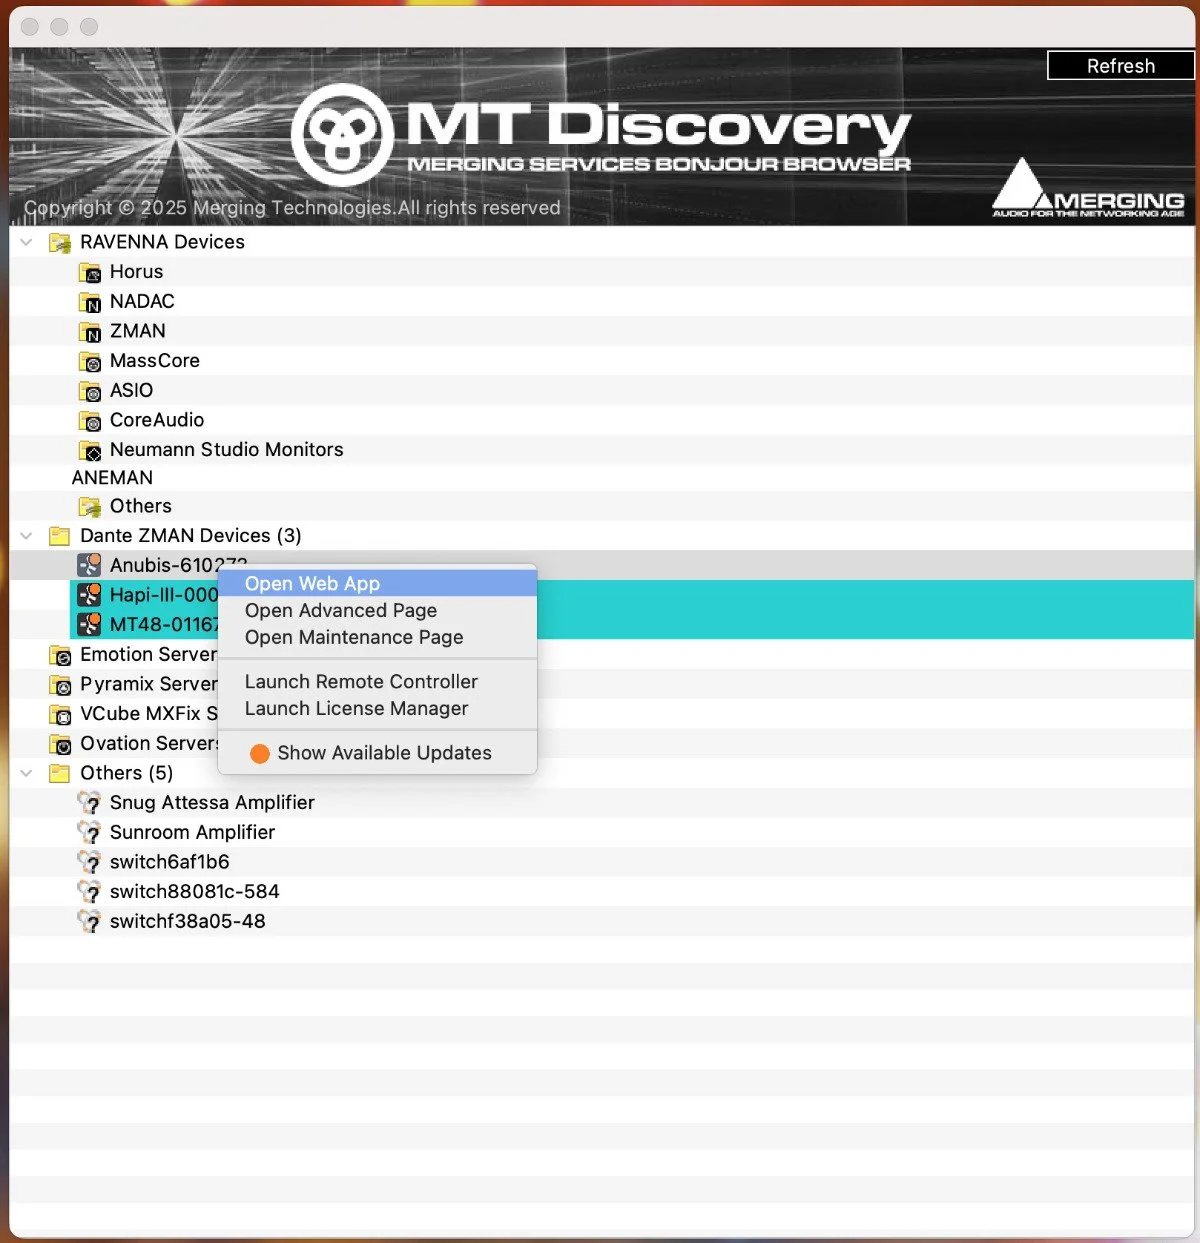1200x1243 pixels.
Task: Select the switch6af1b6 entry
Action: click(602, 862)
